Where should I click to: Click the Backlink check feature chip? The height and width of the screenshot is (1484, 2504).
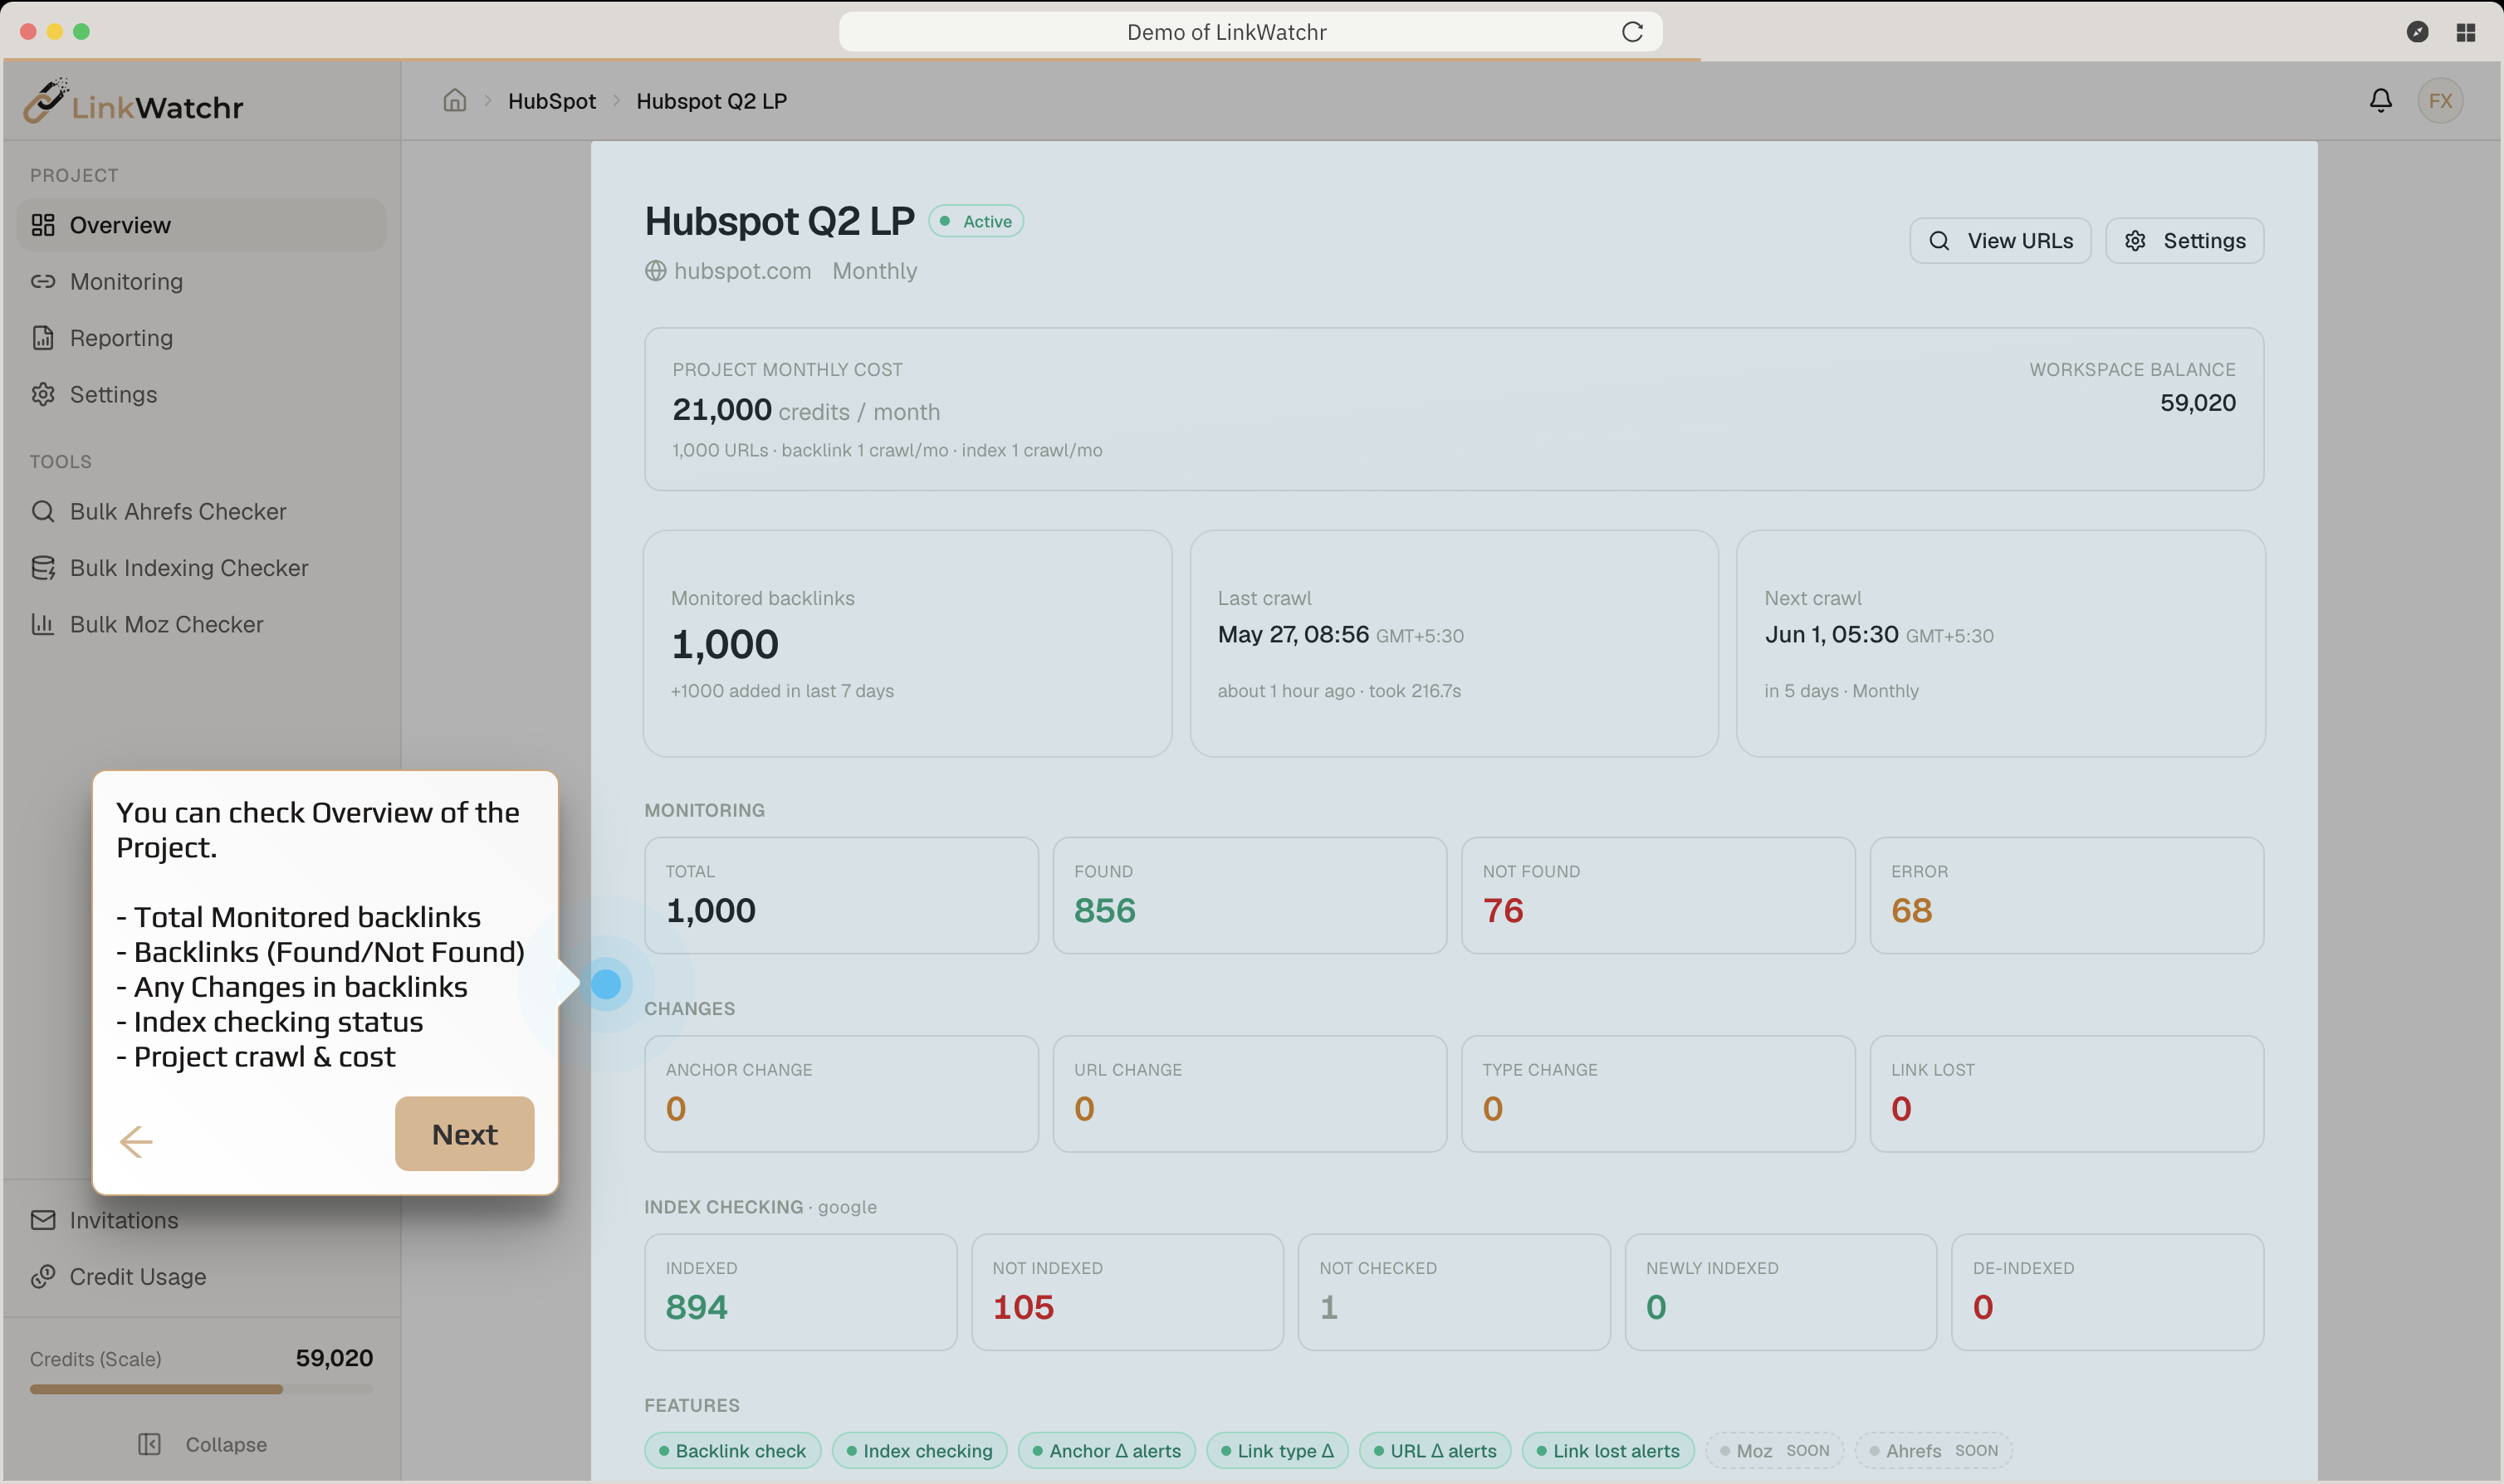(x=733, y=1451)
